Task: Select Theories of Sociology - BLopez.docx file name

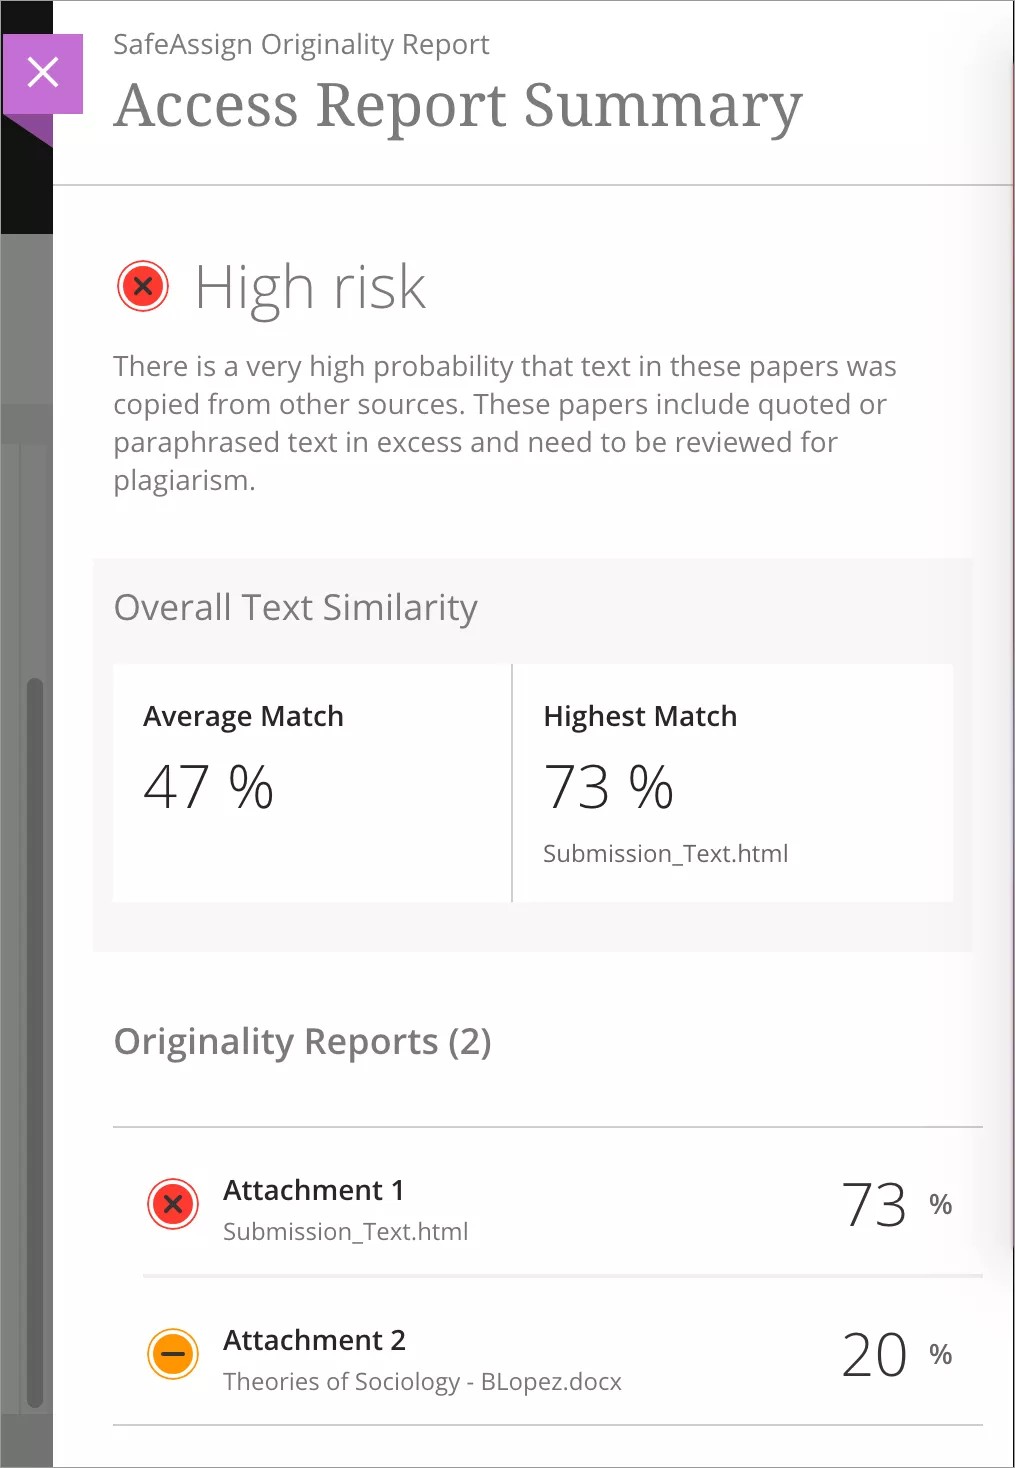Action: [x=422, y=1382]
